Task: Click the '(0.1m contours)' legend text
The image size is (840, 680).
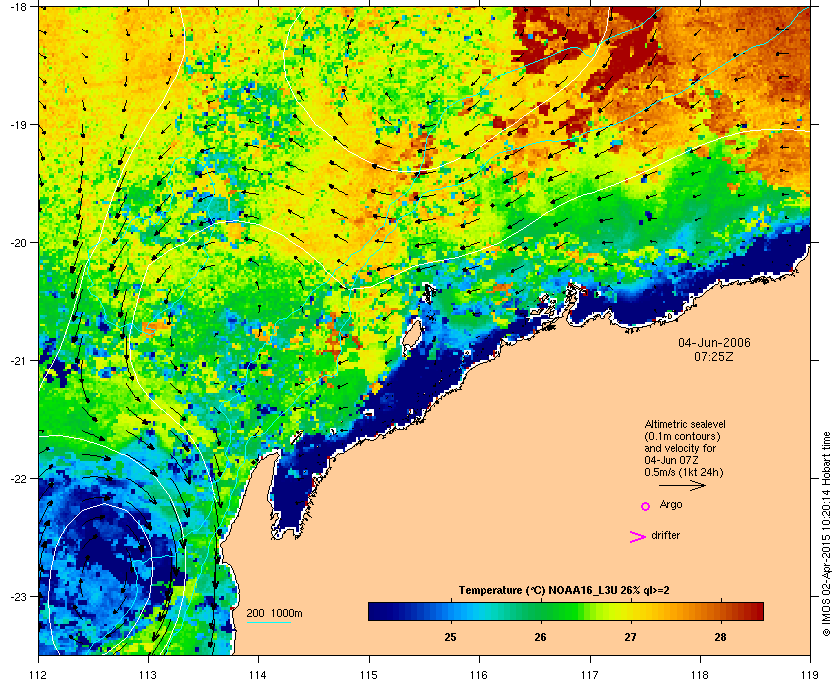Action: pyautogui.click(x=682, y=436)
